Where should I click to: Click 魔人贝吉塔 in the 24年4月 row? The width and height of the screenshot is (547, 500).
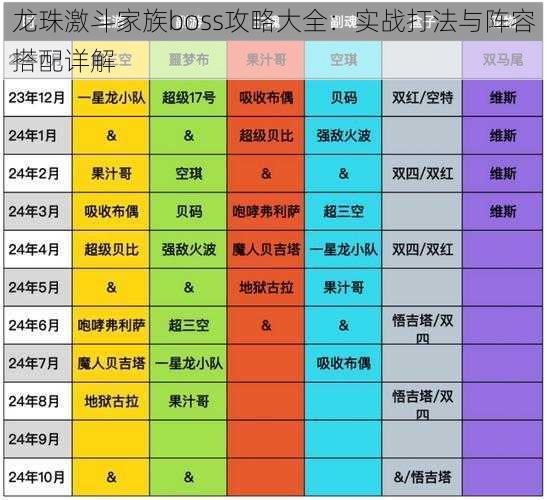pyautogui.click(x=266, y=249)
